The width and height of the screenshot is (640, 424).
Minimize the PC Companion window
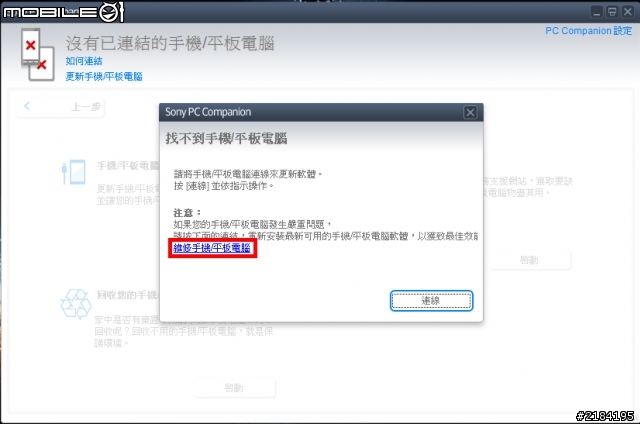point(596,12)
